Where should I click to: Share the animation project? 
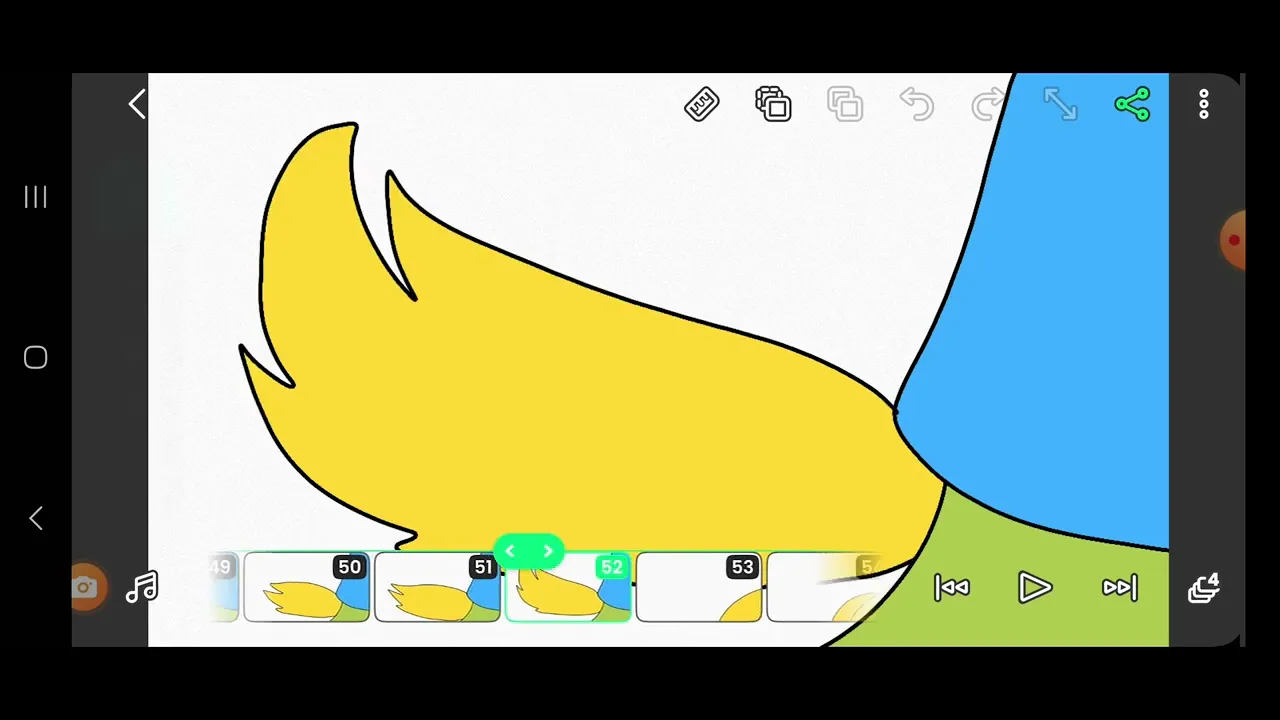1132,105
